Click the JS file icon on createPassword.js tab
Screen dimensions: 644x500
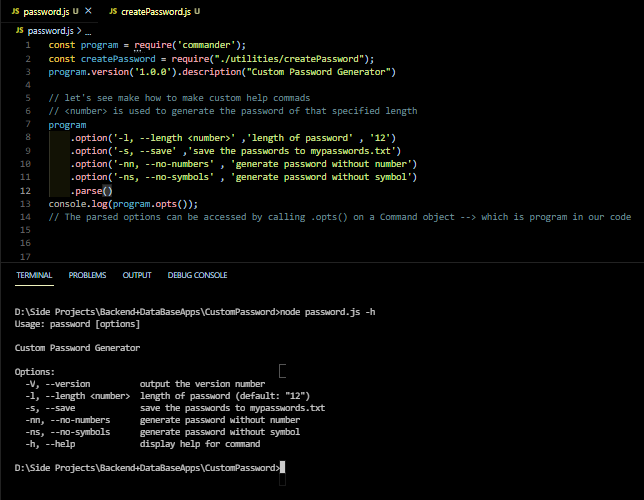click(113, 12)
